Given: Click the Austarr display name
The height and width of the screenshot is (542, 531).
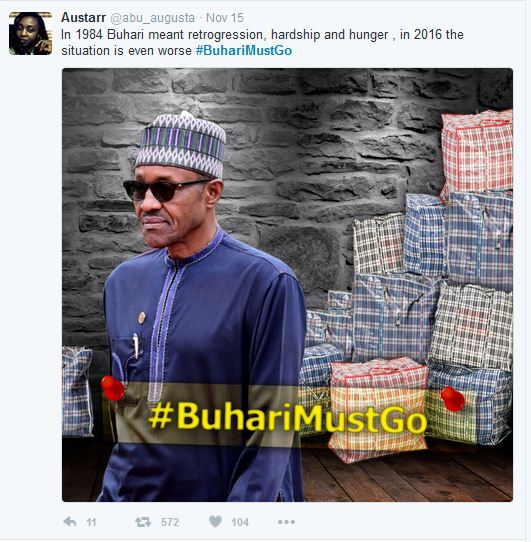Looking at the screenshot, I should pos(83,18).
